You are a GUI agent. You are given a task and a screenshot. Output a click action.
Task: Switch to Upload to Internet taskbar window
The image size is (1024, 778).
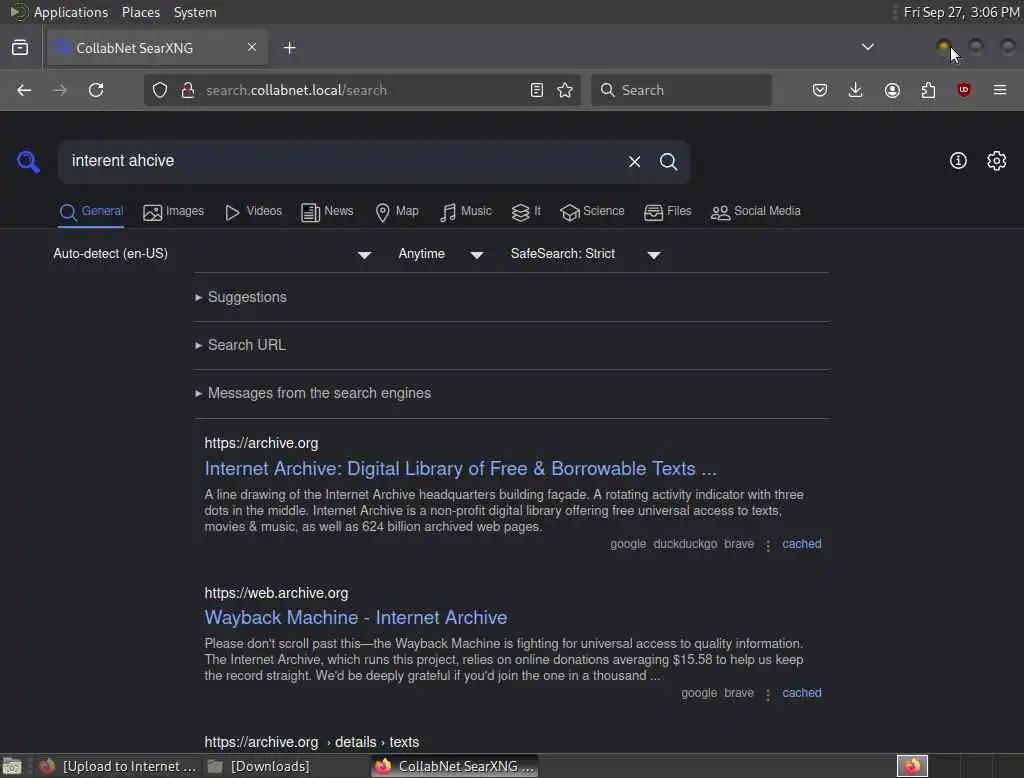[x=118, y=766]
